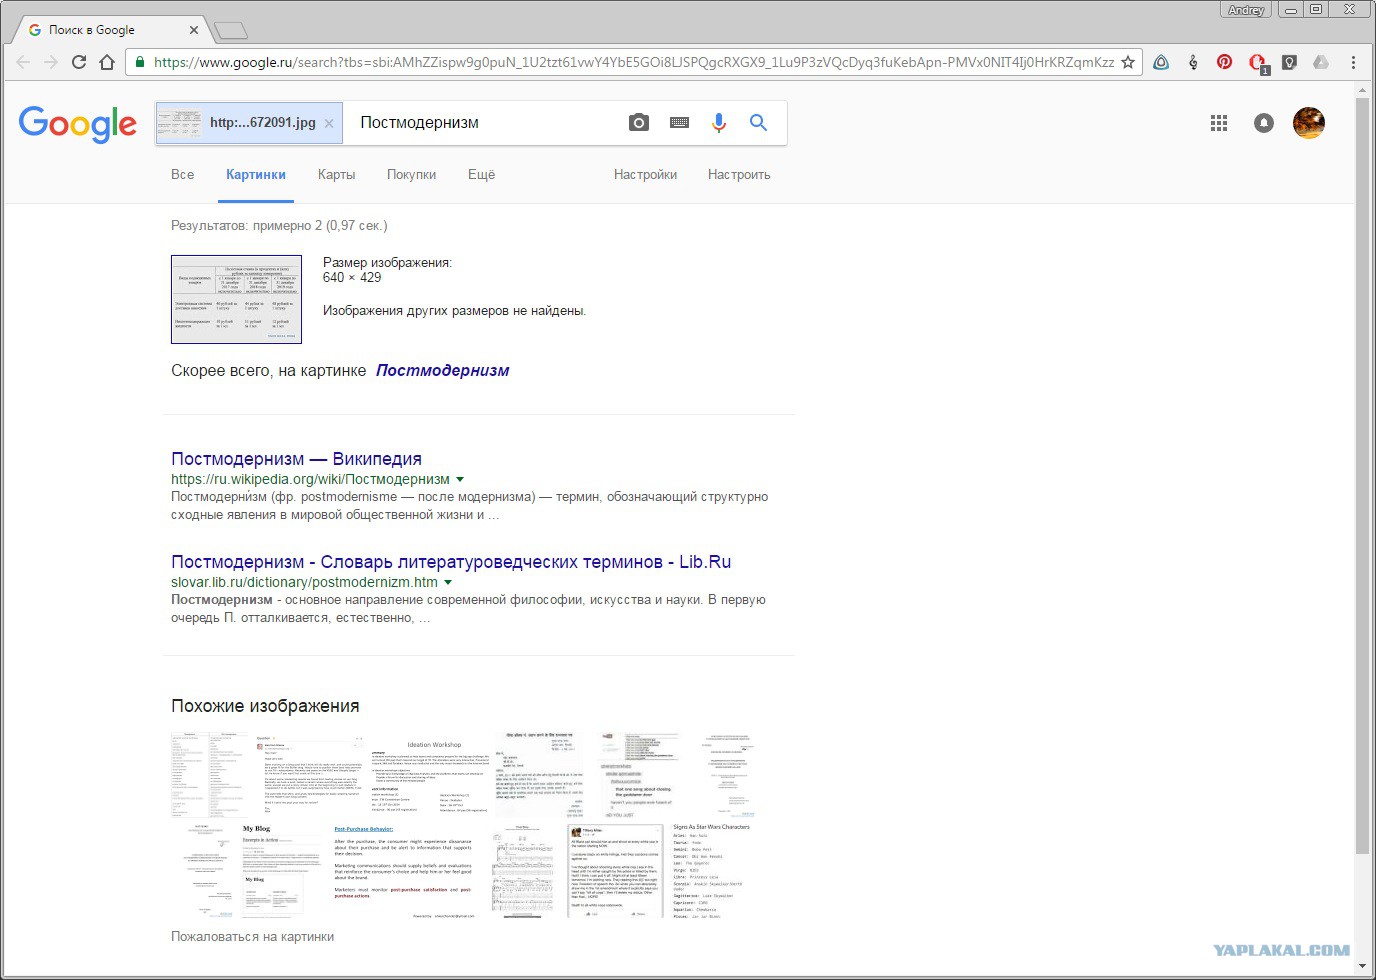Open the Google apps grid

[x=1219, y=123]
